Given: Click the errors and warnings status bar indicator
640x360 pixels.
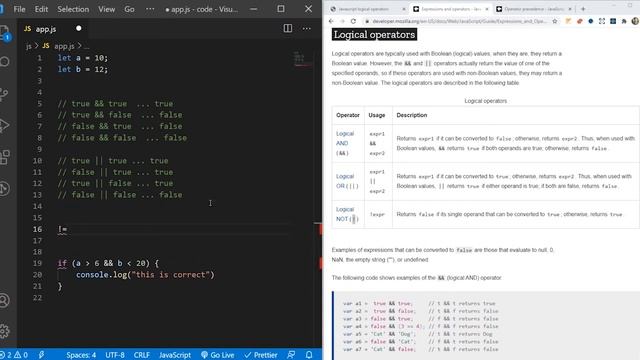Looking at the screenshot, I should 15,355.
